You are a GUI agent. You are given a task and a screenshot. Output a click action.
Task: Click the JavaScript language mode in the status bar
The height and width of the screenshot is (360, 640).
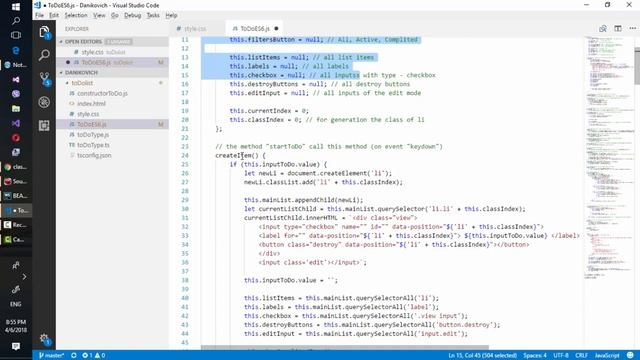pos(607,356)
